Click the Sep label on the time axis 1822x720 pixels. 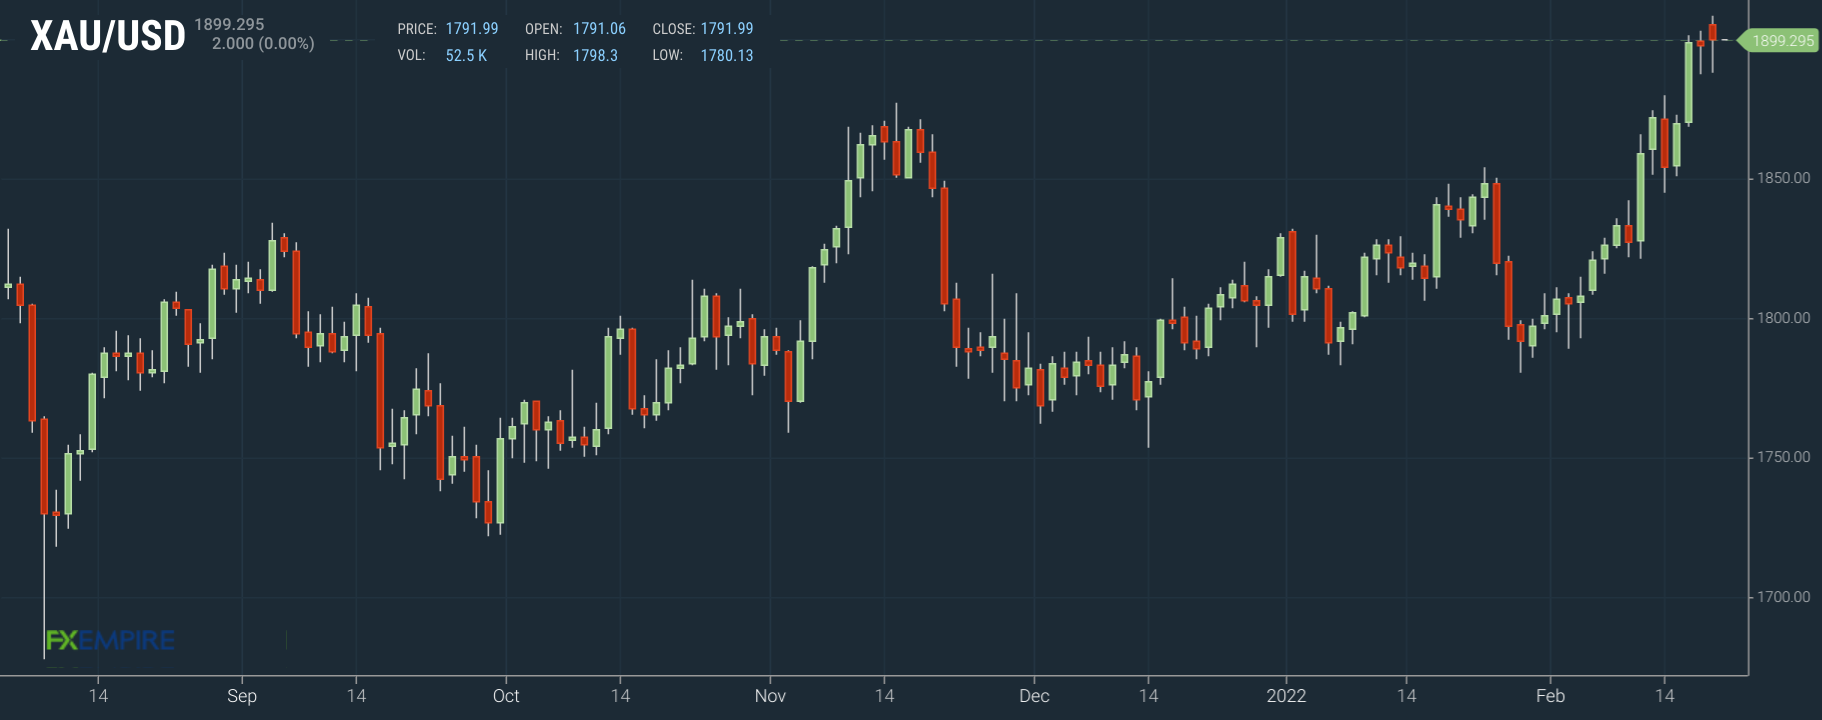pos(242,696)
